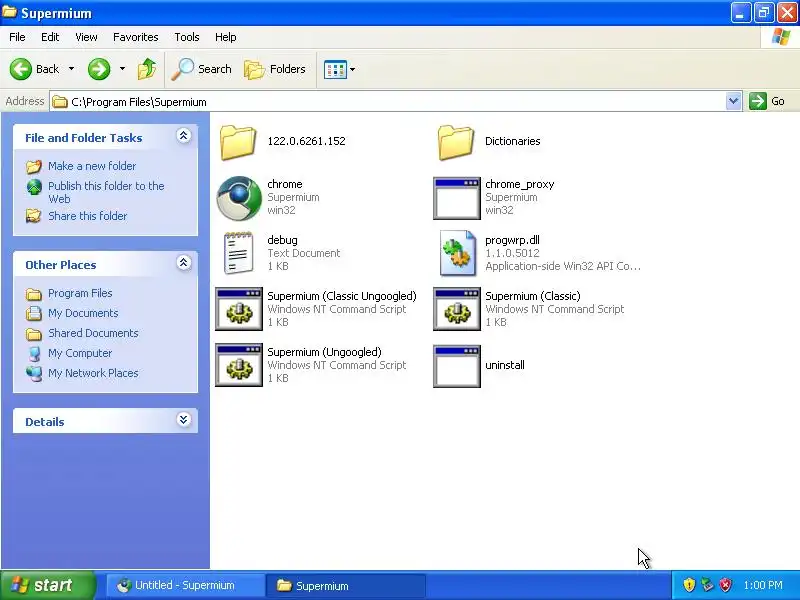800x600 pixels.
Task: Click Share this folder link
Action: point(87,216)
